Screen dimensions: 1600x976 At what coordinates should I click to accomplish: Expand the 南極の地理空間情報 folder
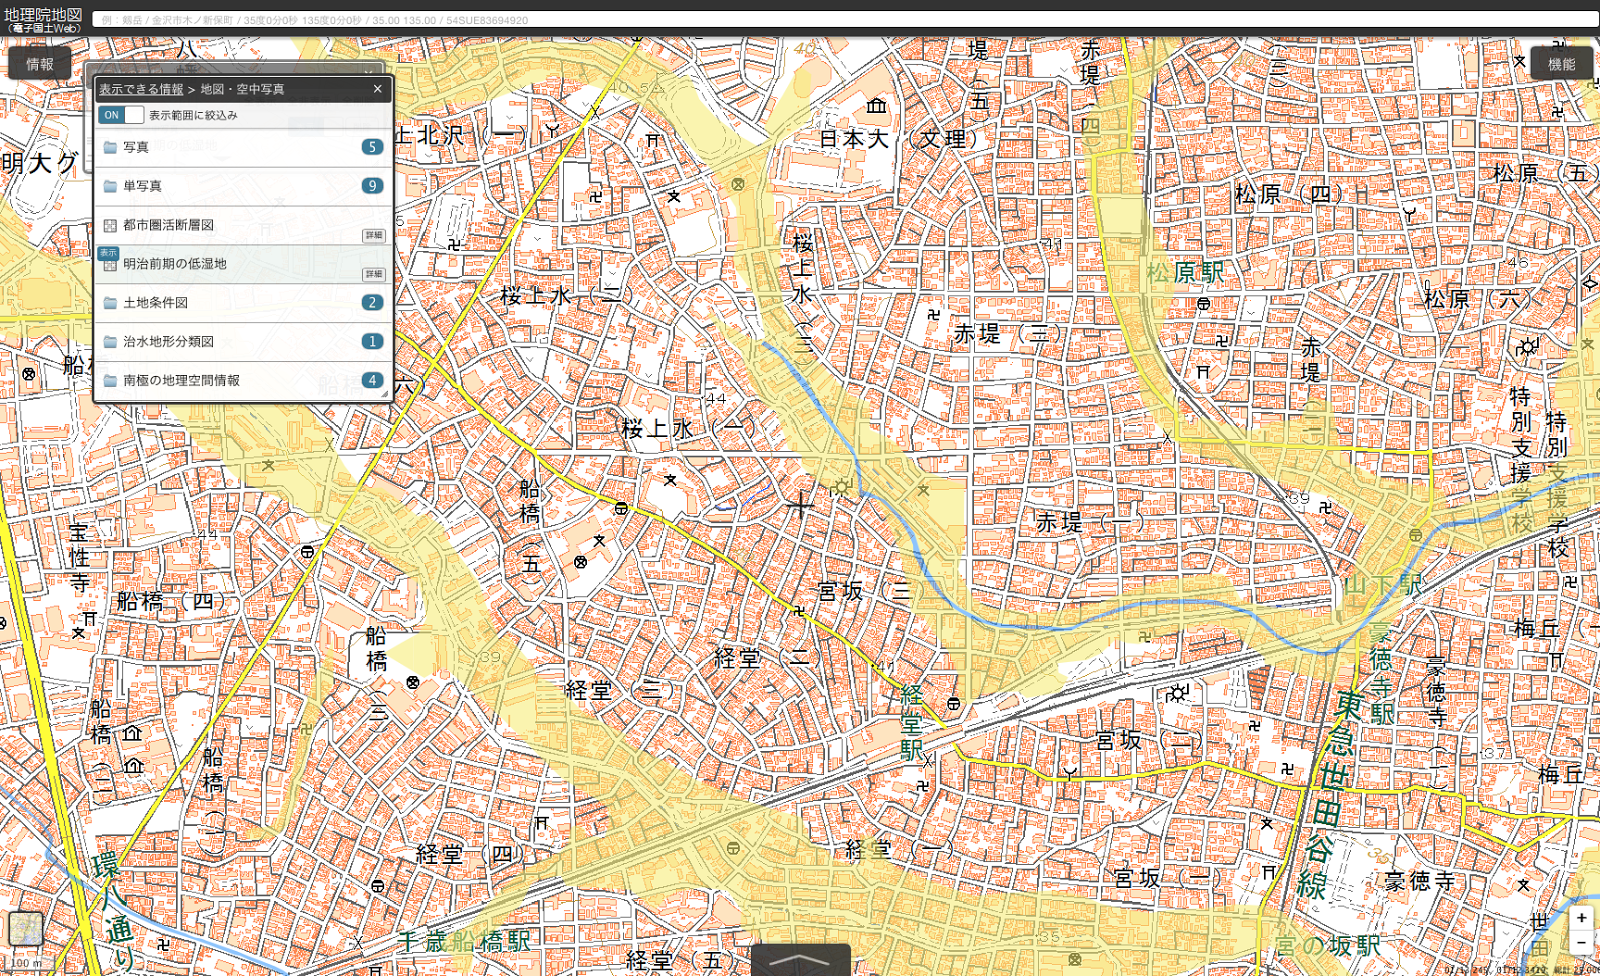pyautogui.click(x=181, y=381)
